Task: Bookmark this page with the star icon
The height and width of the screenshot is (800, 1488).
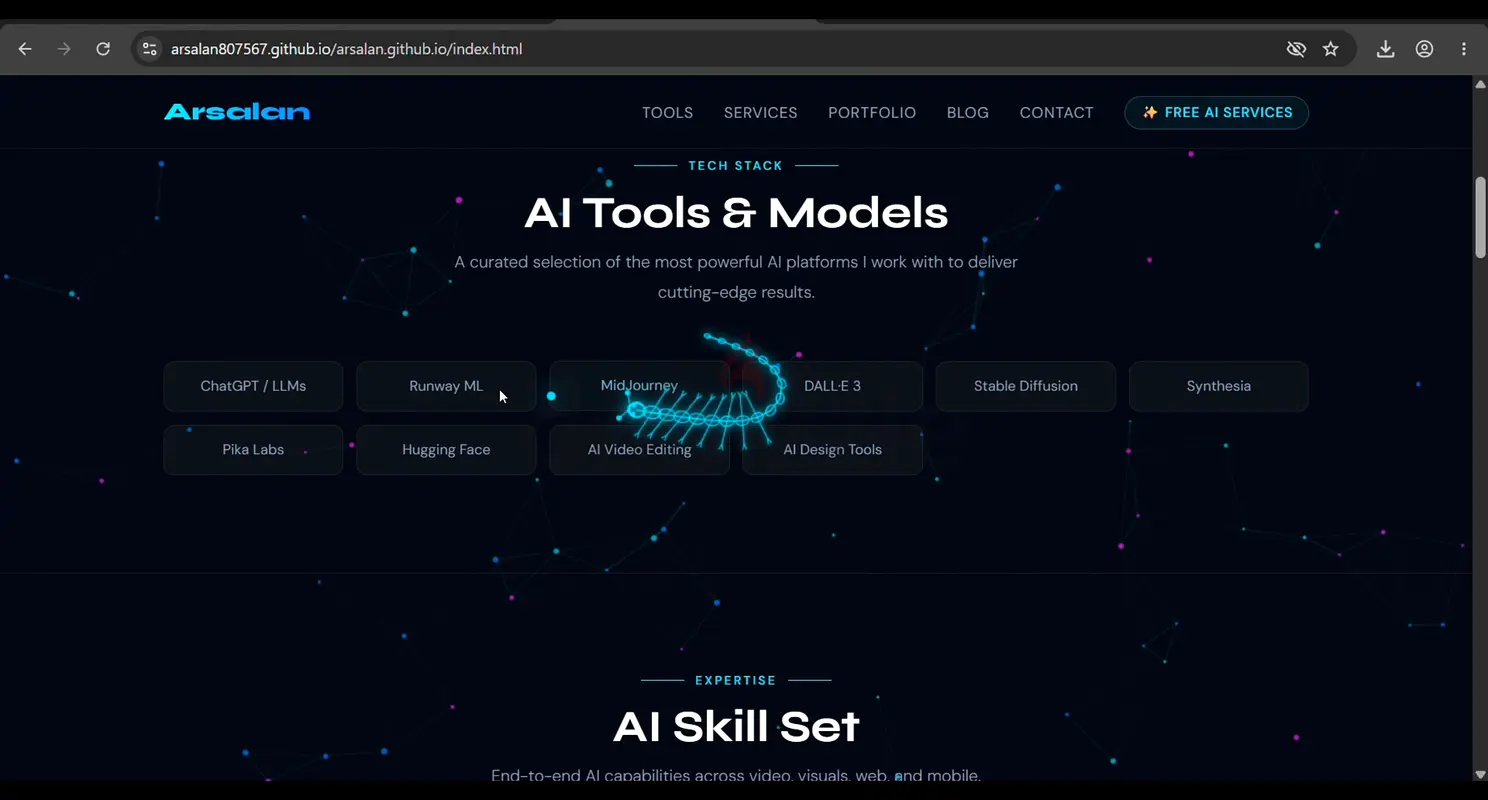Action: click(1330, 49)
